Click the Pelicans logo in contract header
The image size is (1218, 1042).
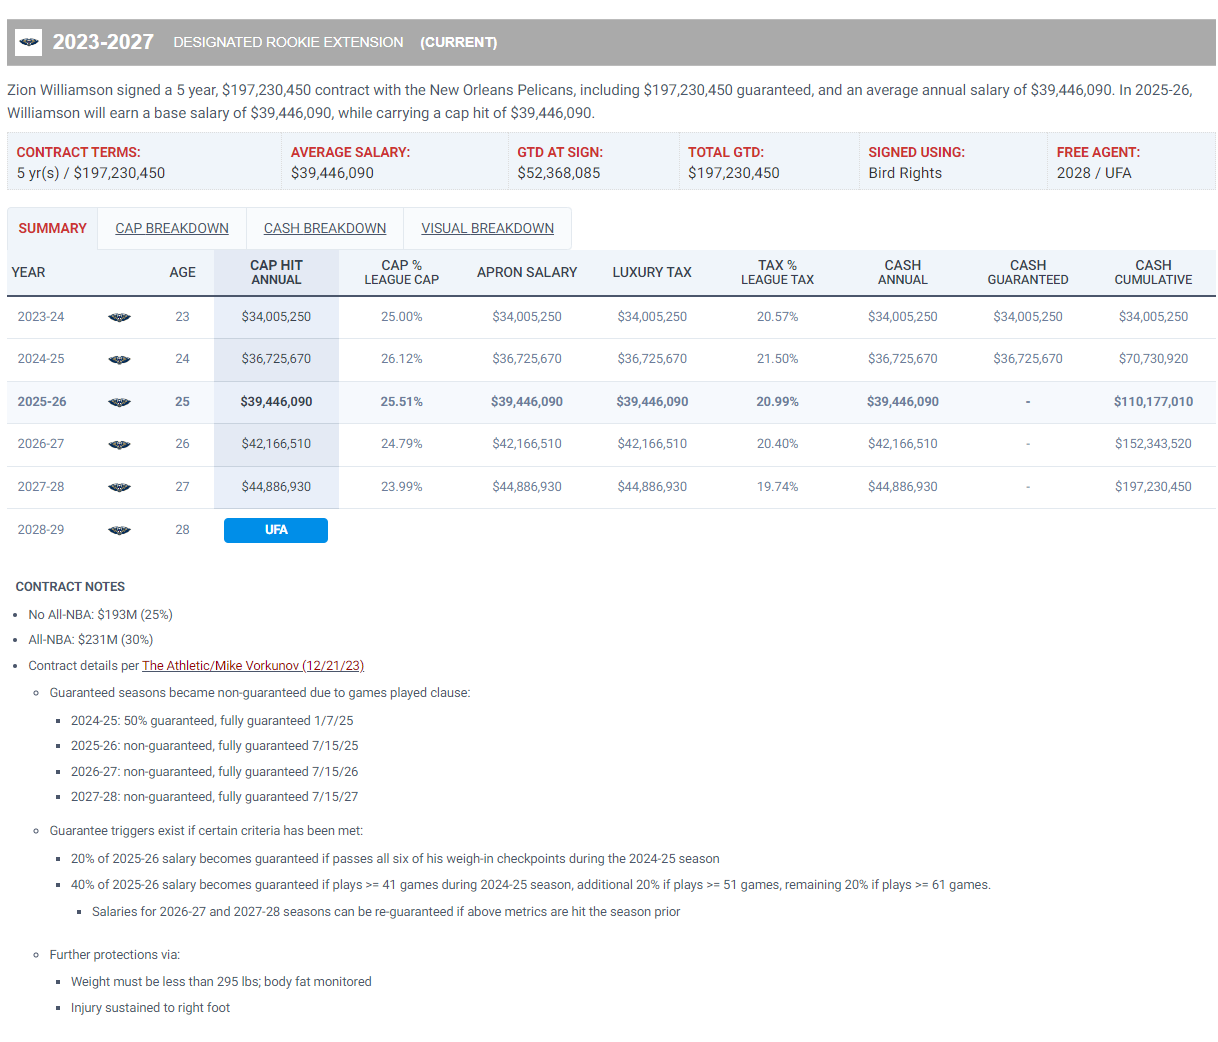(x=29, y=42)
